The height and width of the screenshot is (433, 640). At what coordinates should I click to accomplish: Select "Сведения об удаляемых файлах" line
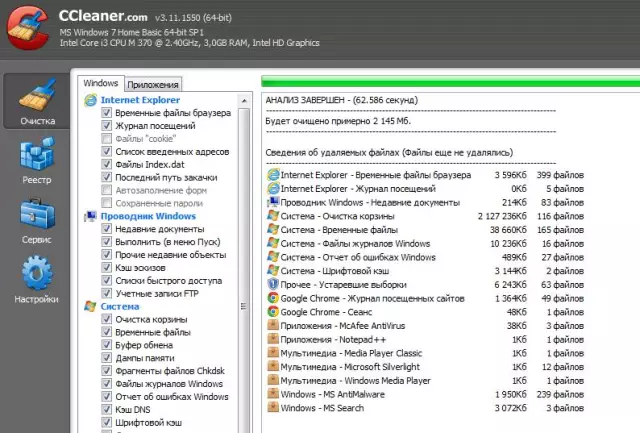tap(332, 153)
